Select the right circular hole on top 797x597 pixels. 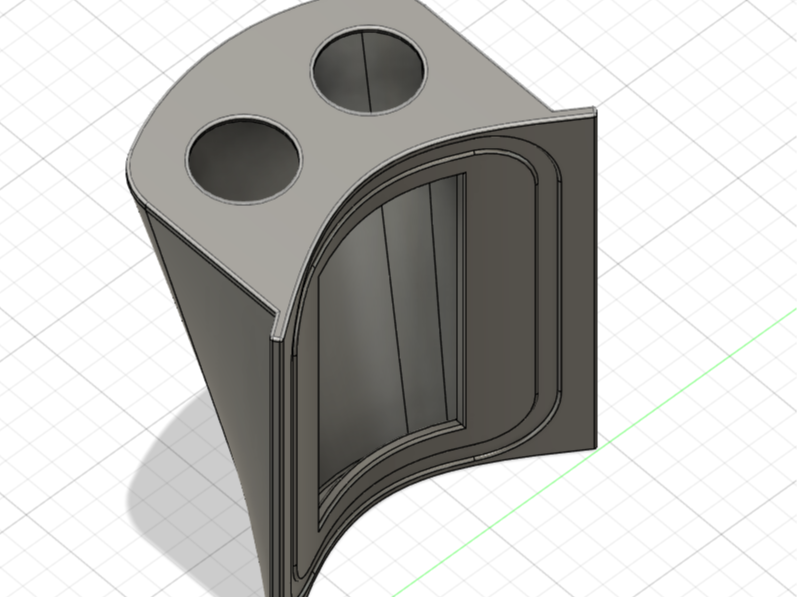[x=369, y=69]
